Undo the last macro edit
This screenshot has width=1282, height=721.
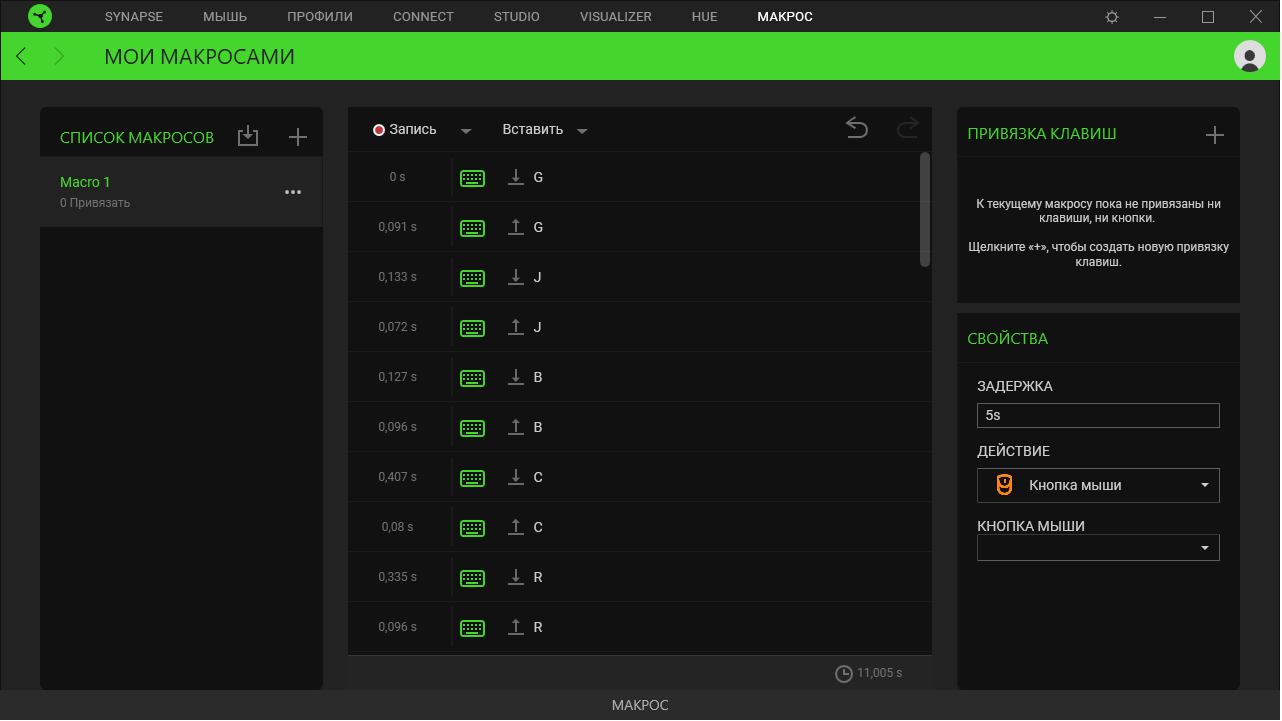click(x=857, y=128)
